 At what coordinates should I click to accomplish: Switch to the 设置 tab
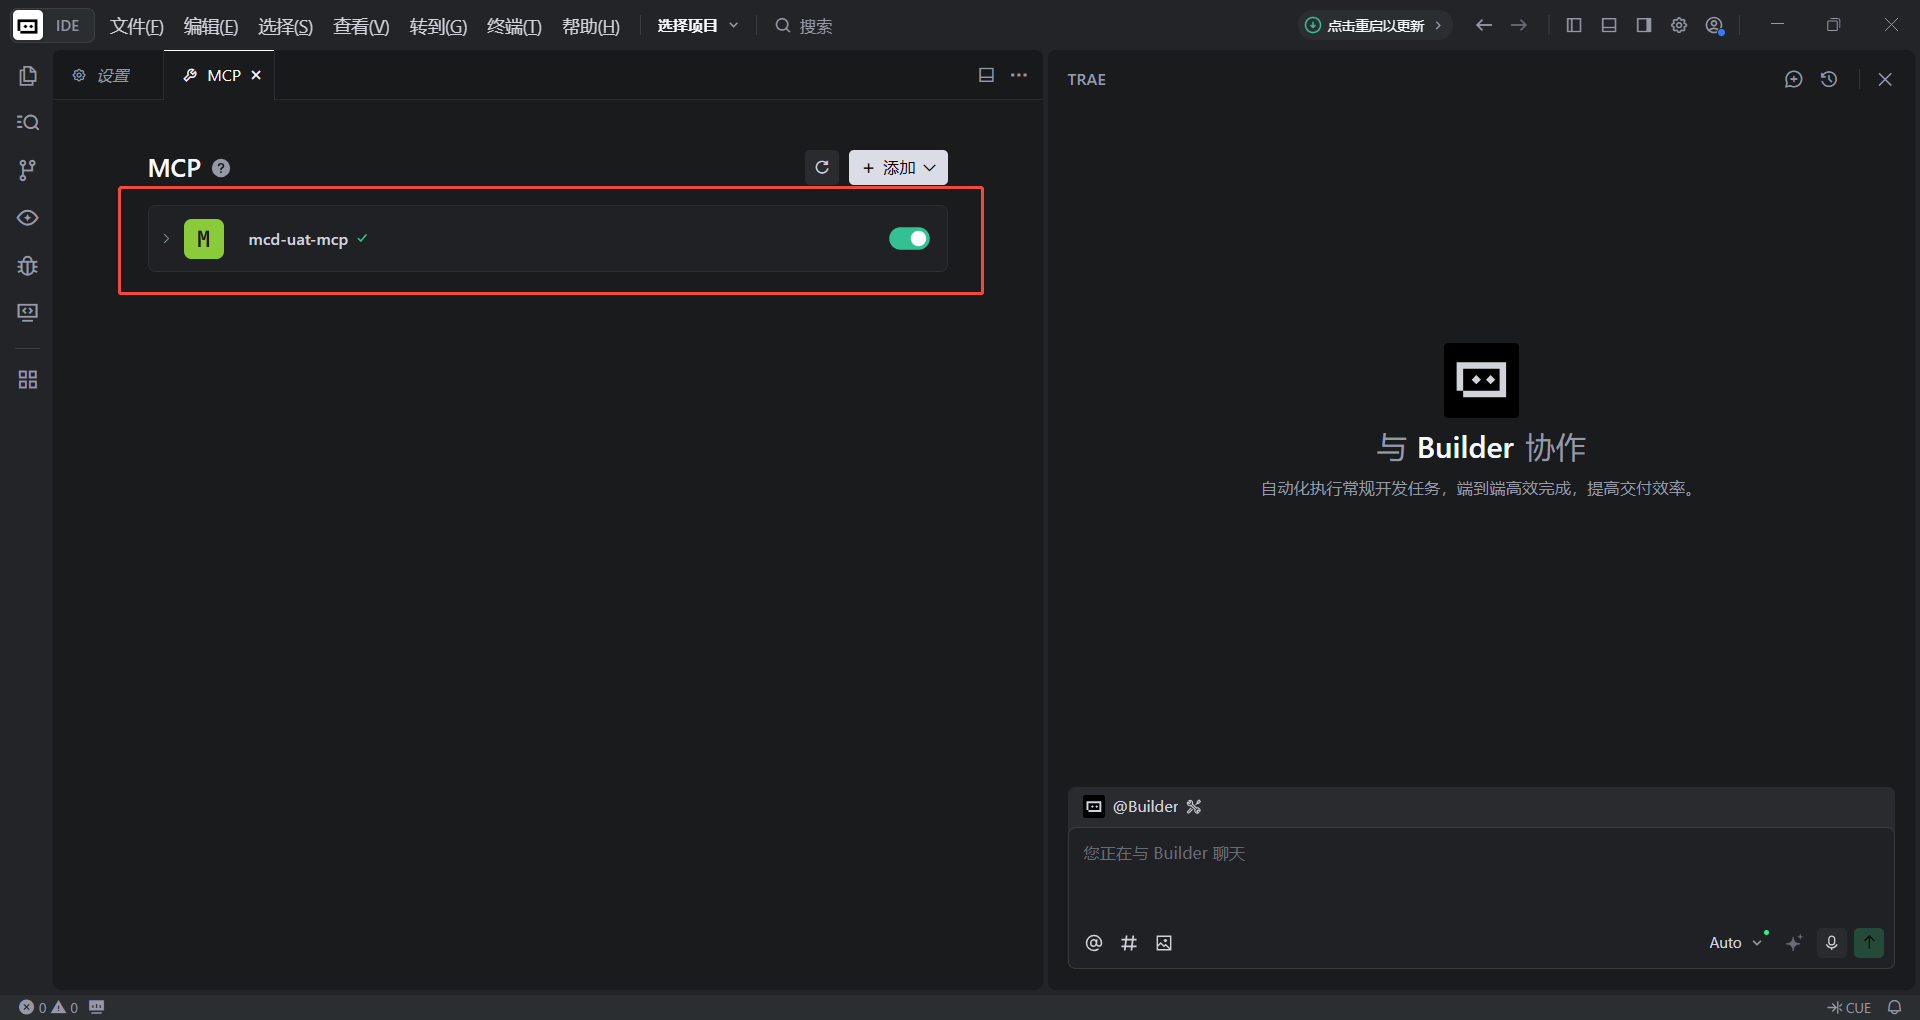tap(103, 76)
